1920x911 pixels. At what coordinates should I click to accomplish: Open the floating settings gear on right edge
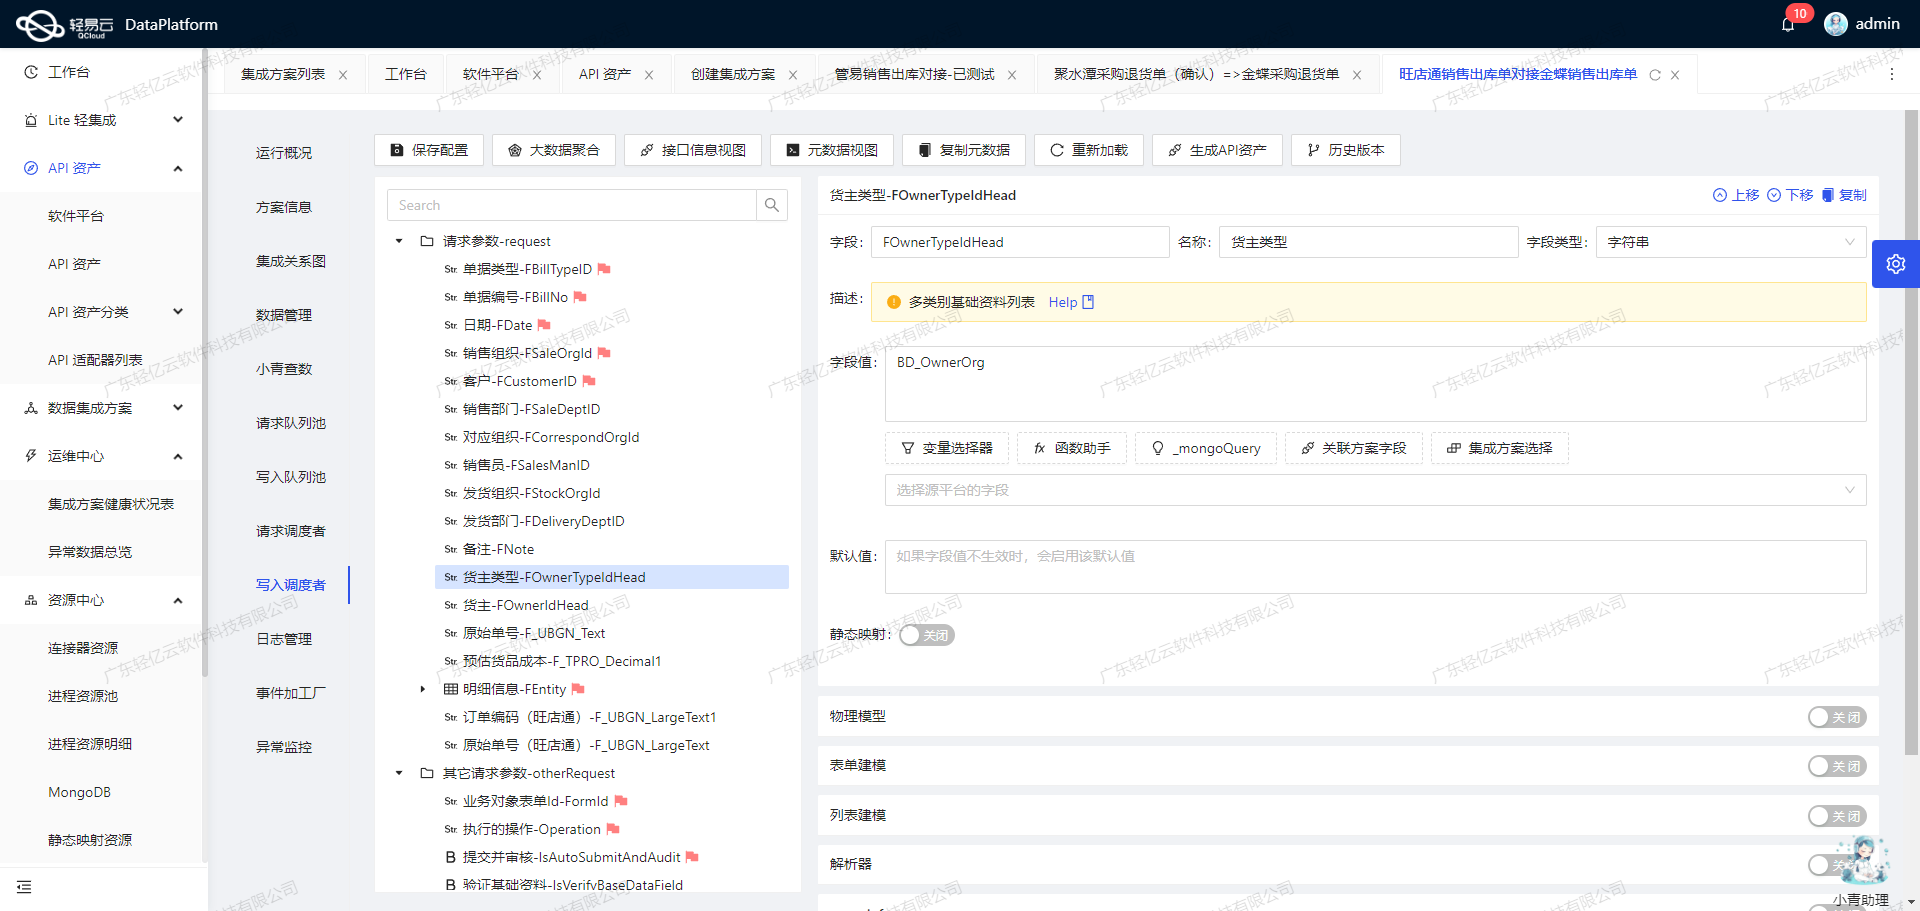[x=1896, y=263]
